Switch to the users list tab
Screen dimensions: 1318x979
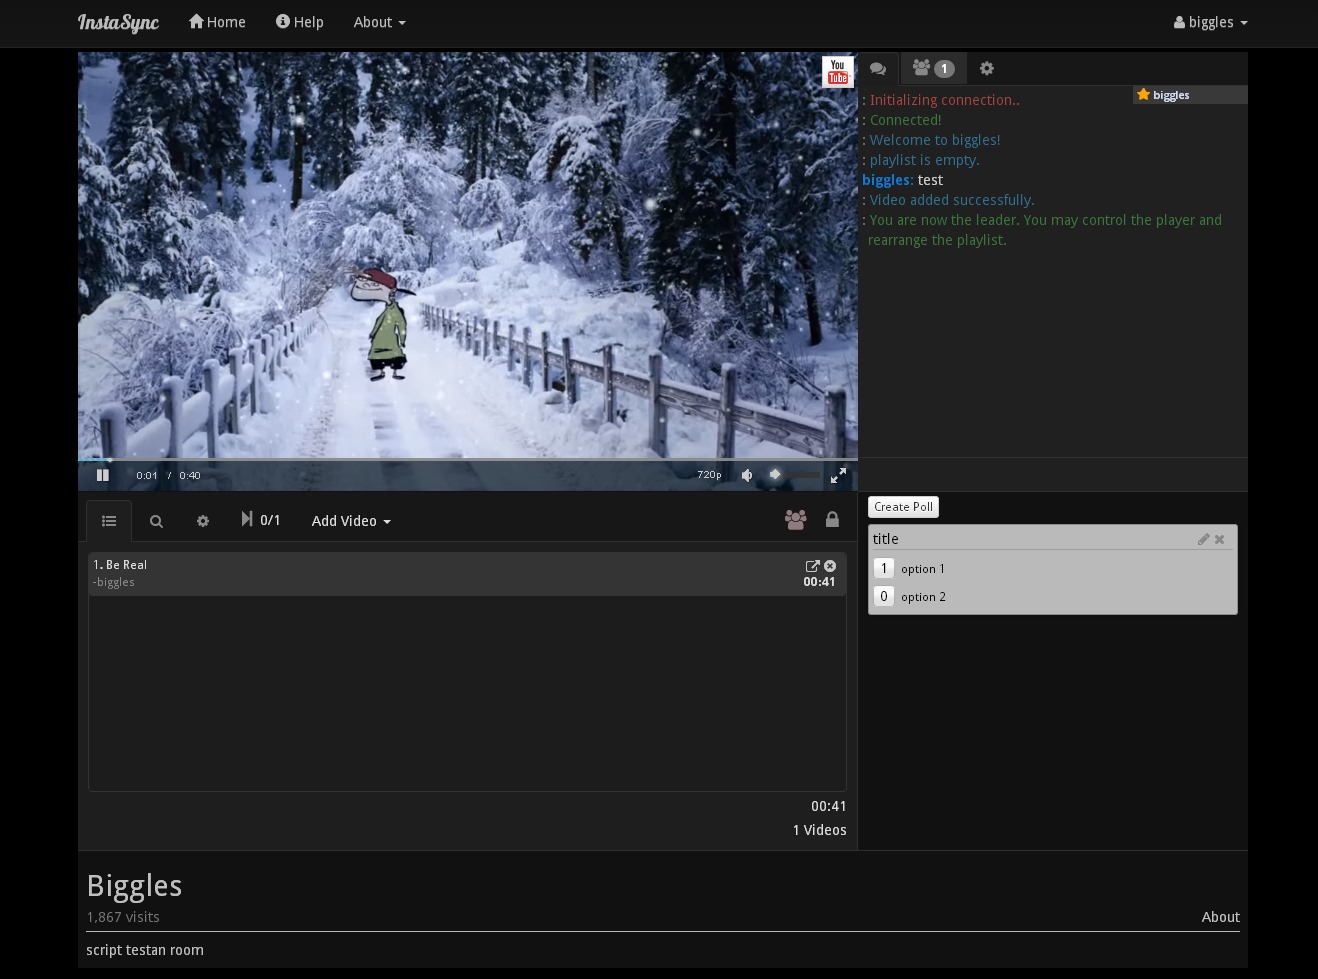tap(933, 68)
